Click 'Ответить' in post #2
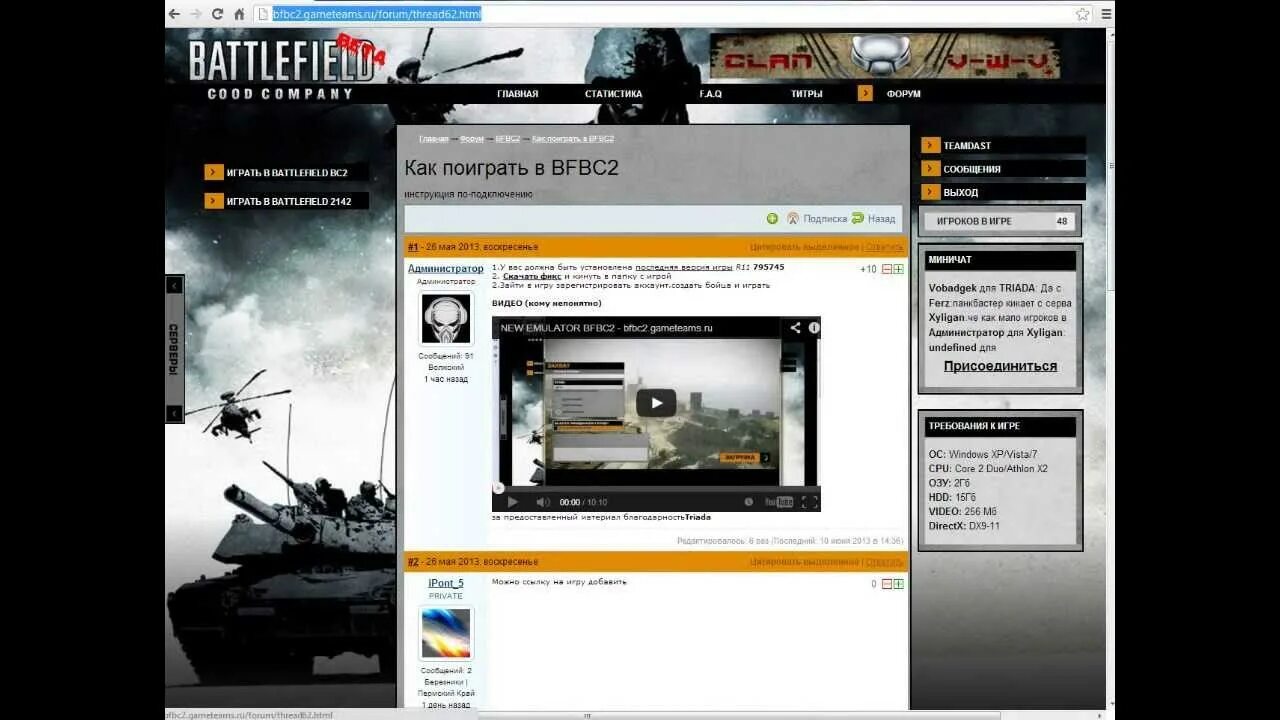The image size is (1280, 720). tap(884, 562)
